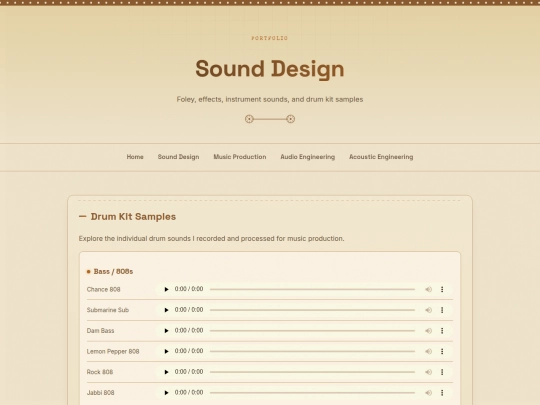The image size is (540, 405).
Task: Seek within the Chance 808 progress bar
Action: click(312, 289)
